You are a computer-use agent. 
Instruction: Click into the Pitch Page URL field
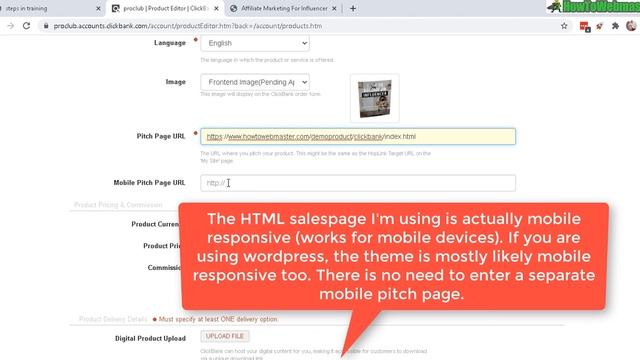point(358,136)
